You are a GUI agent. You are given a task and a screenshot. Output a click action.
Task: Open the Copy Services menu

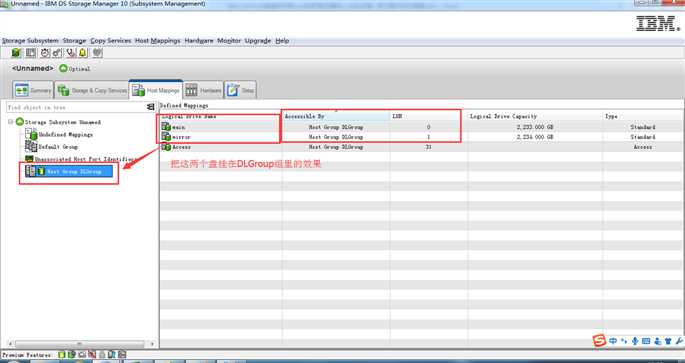point(111,41)
